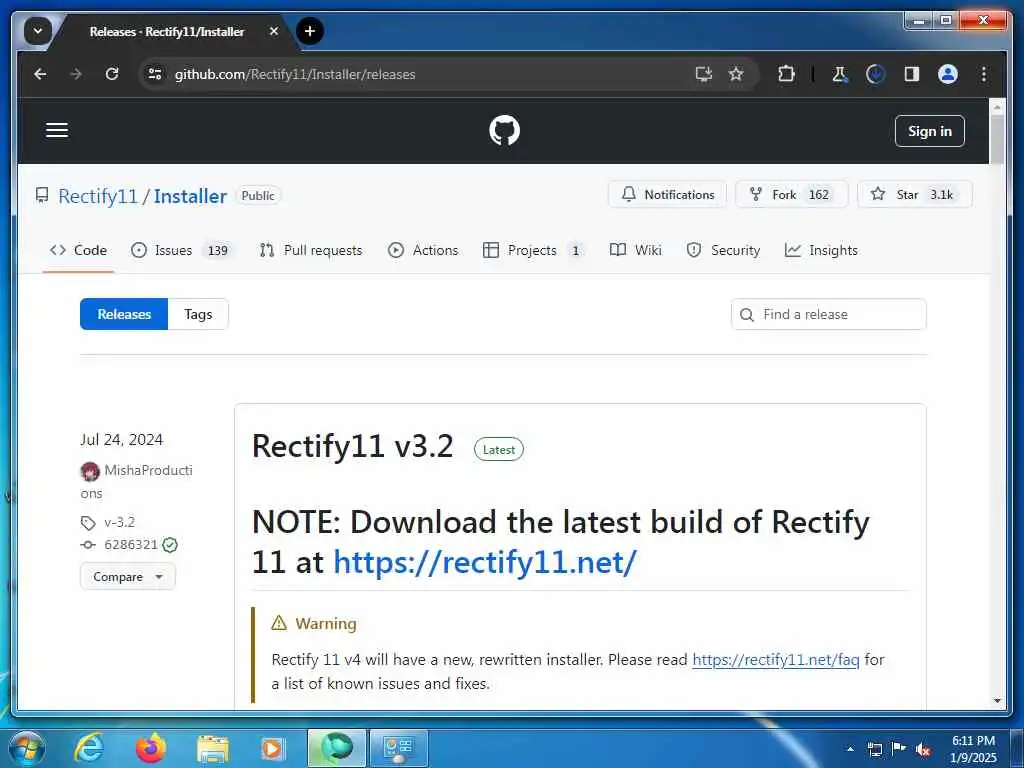The height and width of the screenshot is (768, 1024).
Task: Open the downloads icon in toolbar
Action: 875,74
